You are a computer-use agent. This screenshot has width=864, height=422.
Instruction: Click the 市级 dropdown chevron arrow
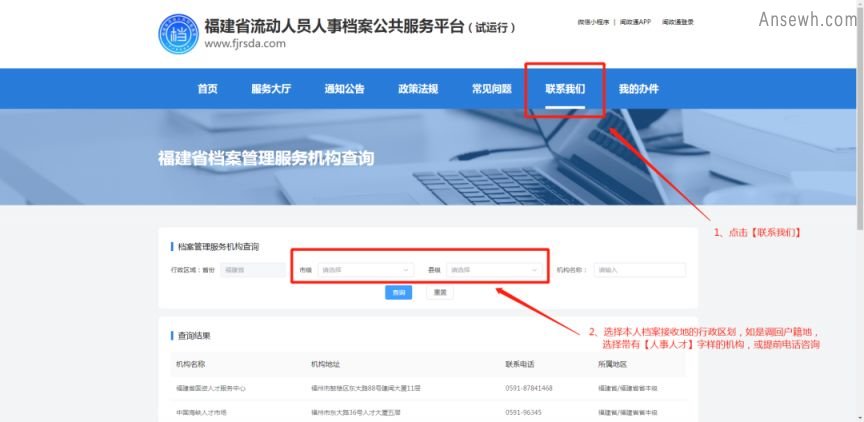tap(406, 270)
